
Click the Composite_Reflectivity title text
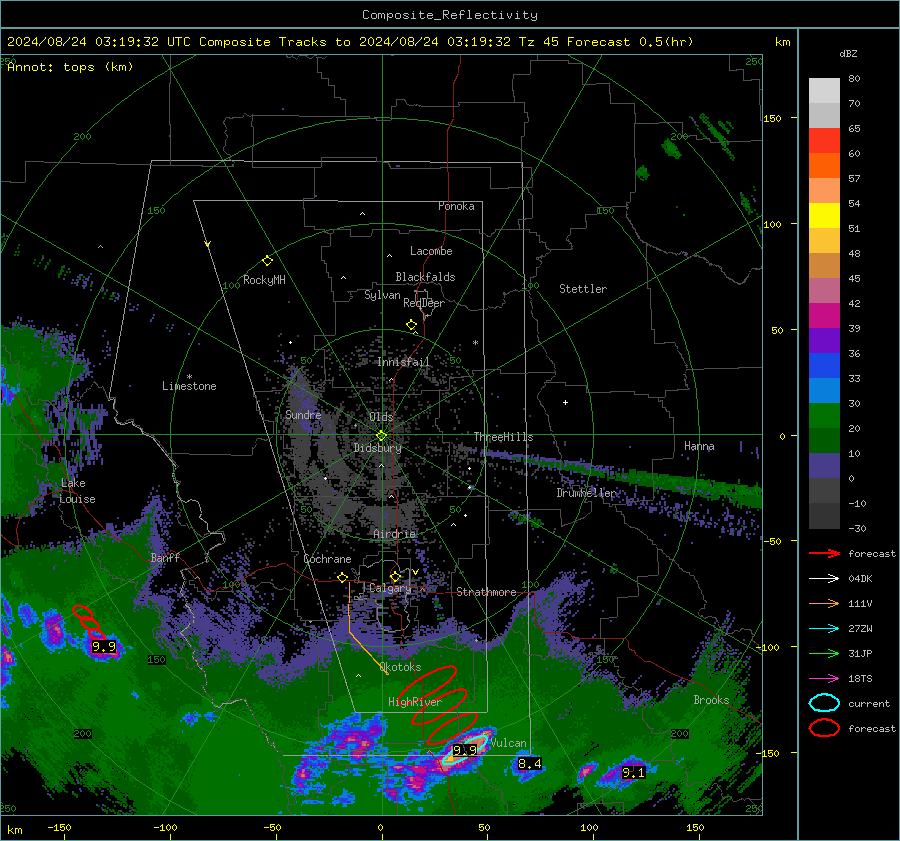(x=450, y=15)
